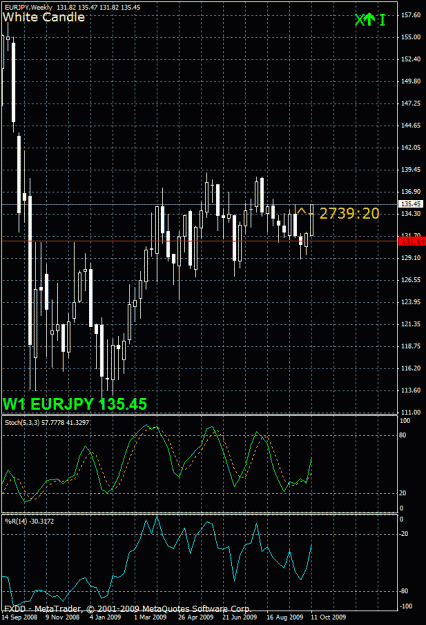
Task: Click the 116.20 price scale value
Action: [x=411, y=368]
